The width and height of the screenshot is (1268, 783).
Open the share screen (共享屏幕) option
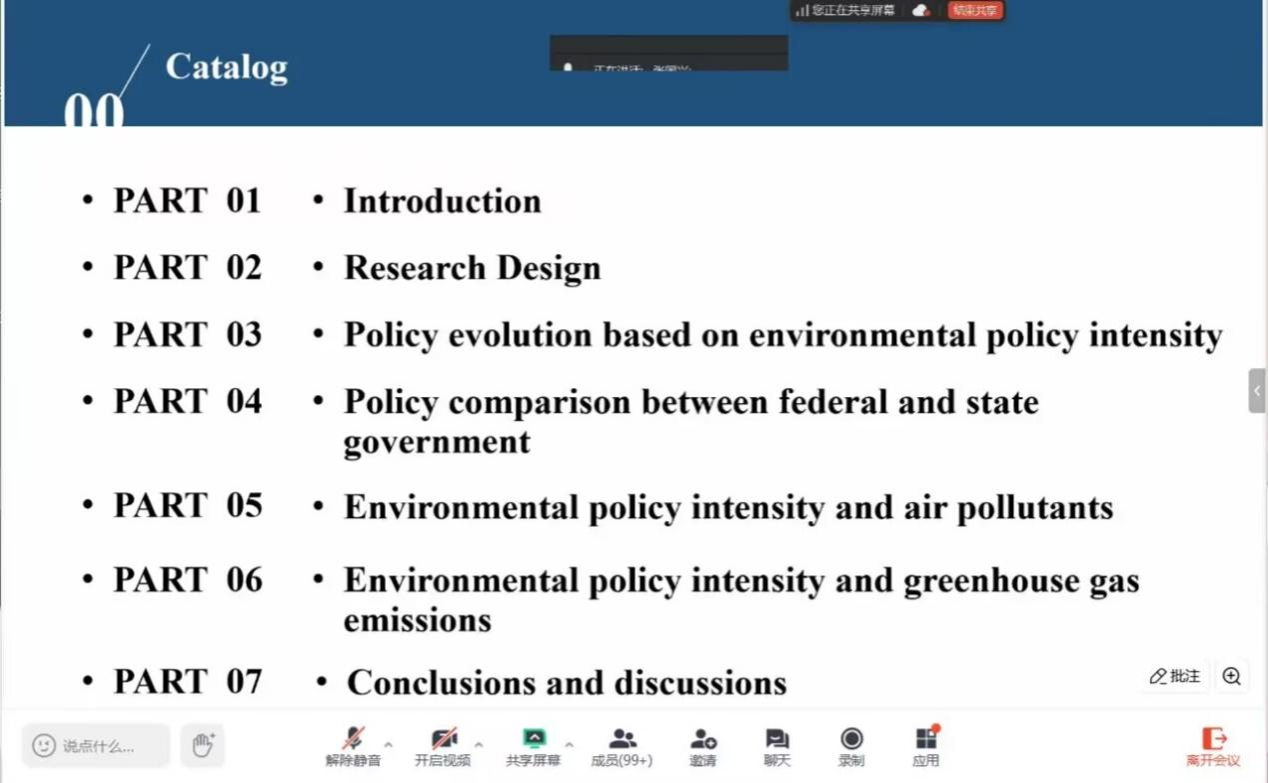533,746
